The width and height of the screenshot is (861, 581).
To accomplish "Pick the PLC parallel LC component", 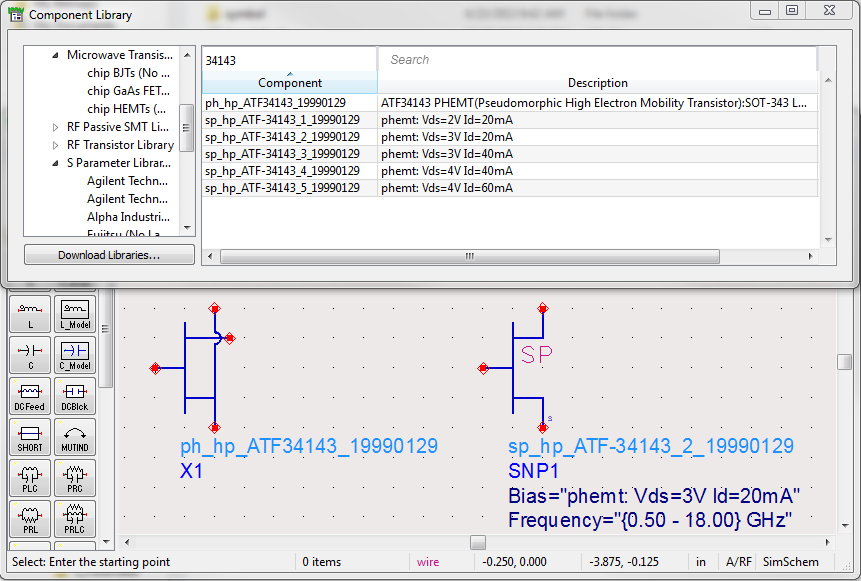I will click(30, 478).
